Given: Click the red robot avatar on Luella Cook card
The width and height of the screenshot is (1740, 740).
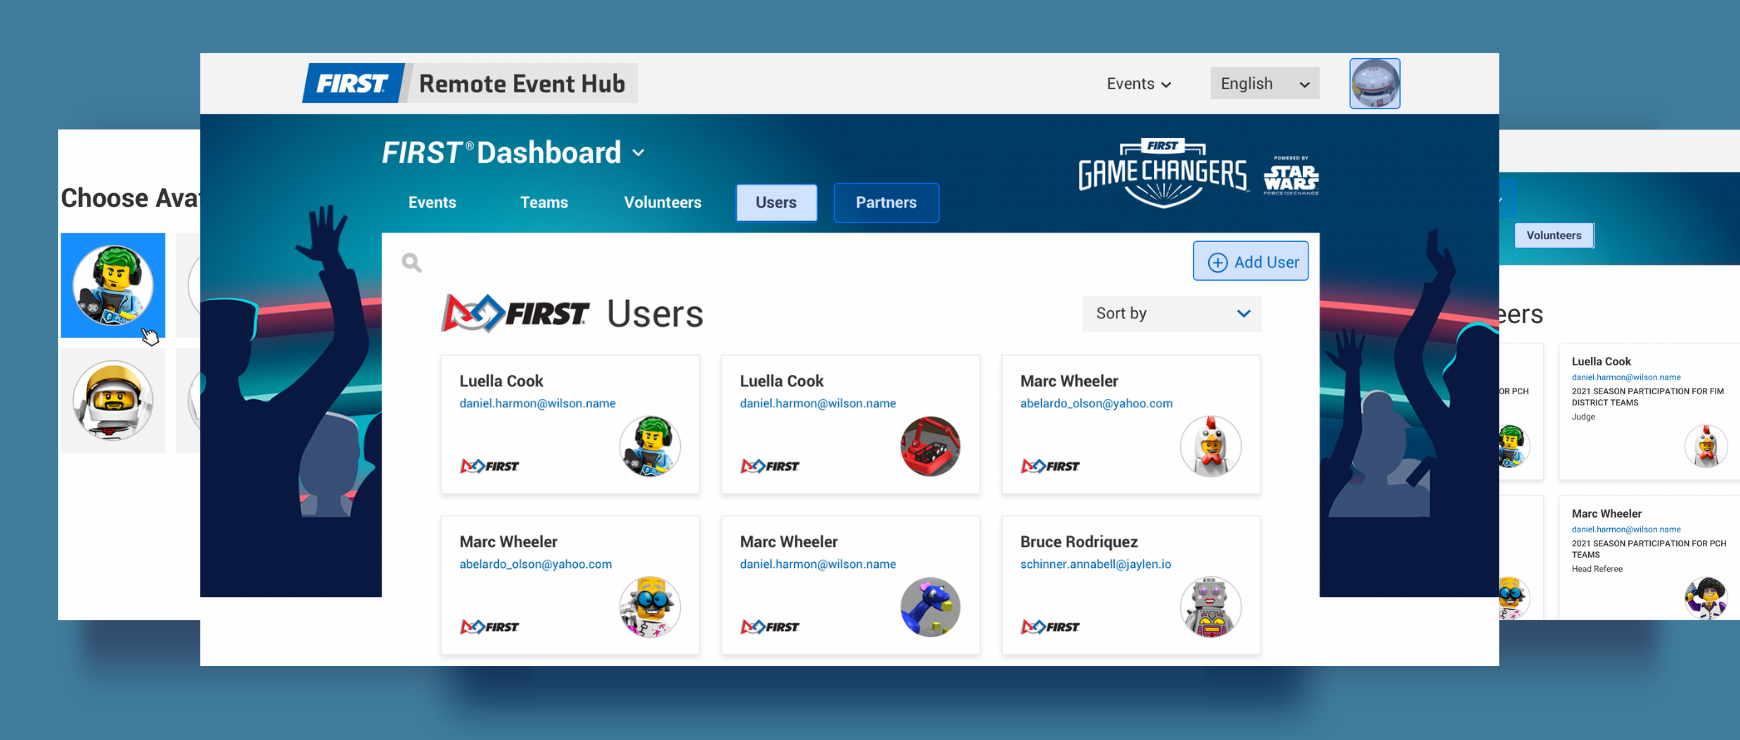Looking at the screenshot, I should (x=930, y=446).
